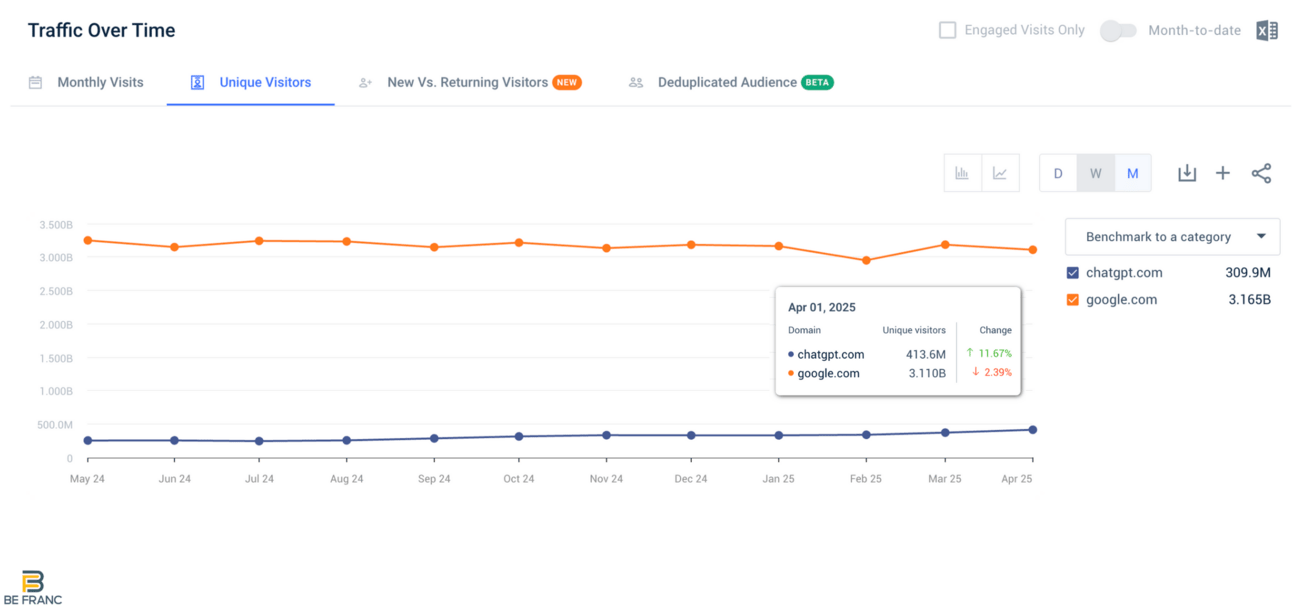The width and height of the screenshot is (1292, 610).
Task: Switch to line chart view icon
Action: tap(1000, 173)
